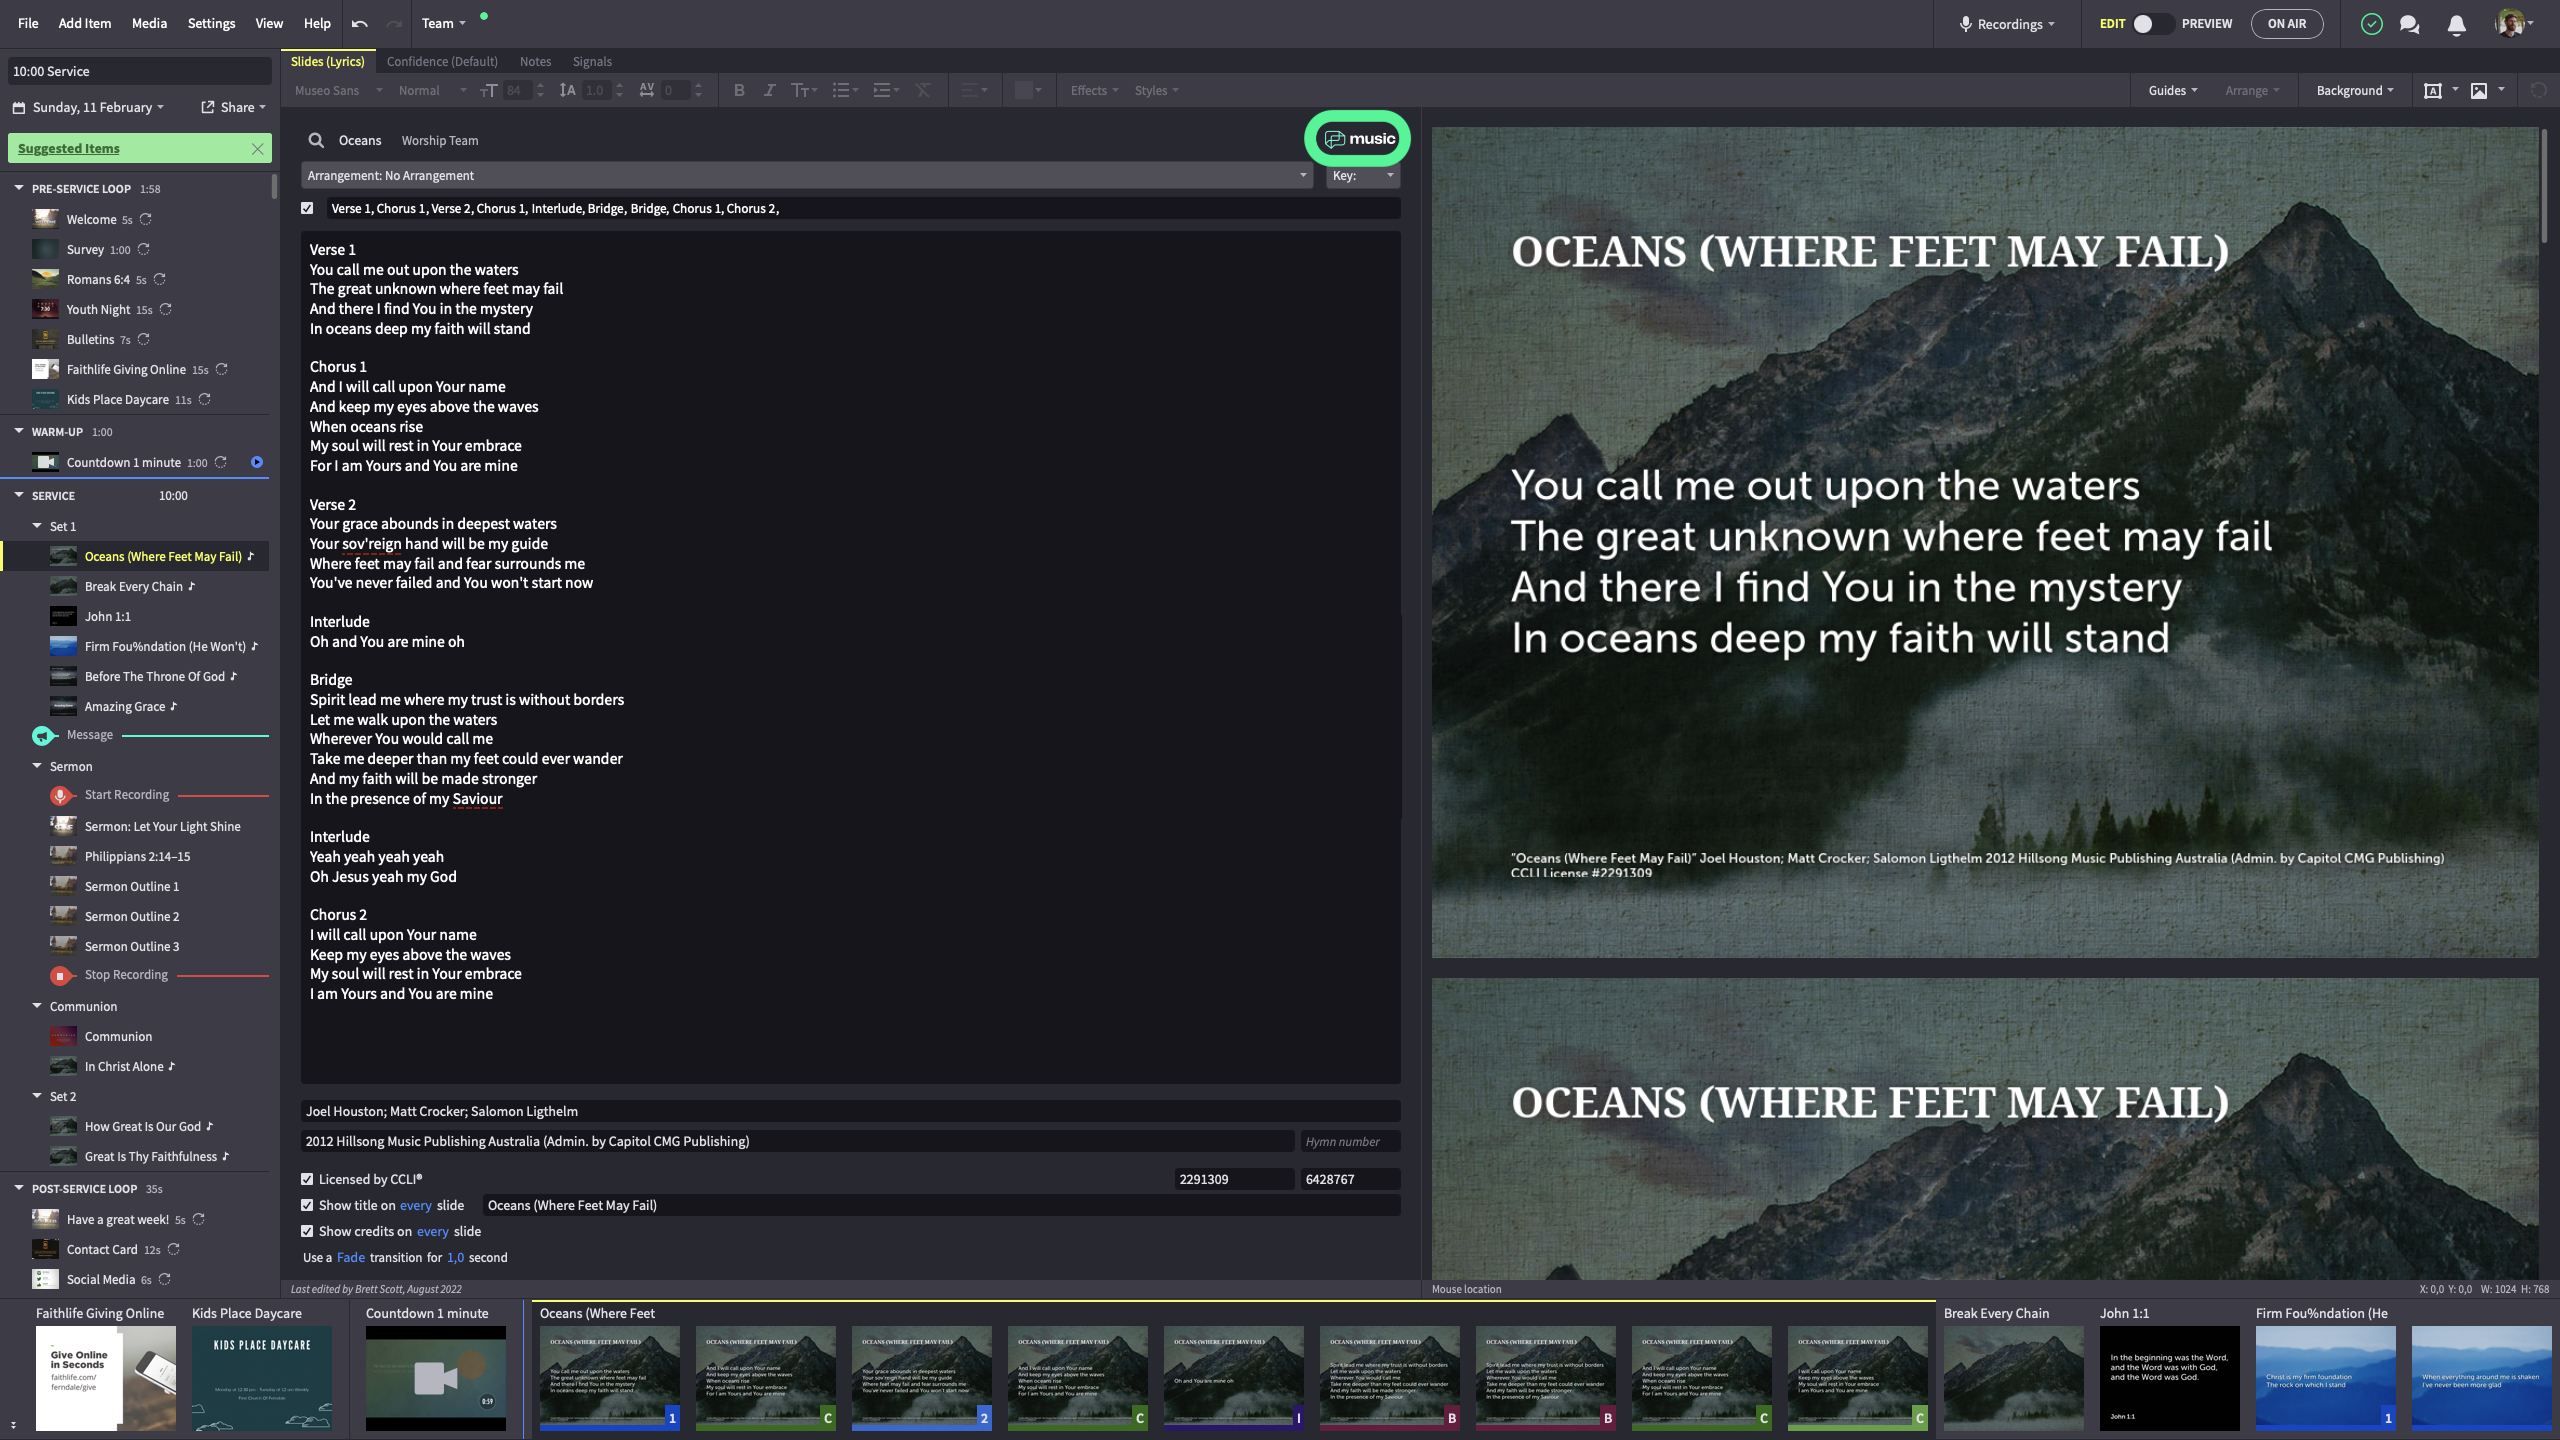2560x1440 pixels.
Task: Open the Add Item menu
Action: click(x=84, y=23)
